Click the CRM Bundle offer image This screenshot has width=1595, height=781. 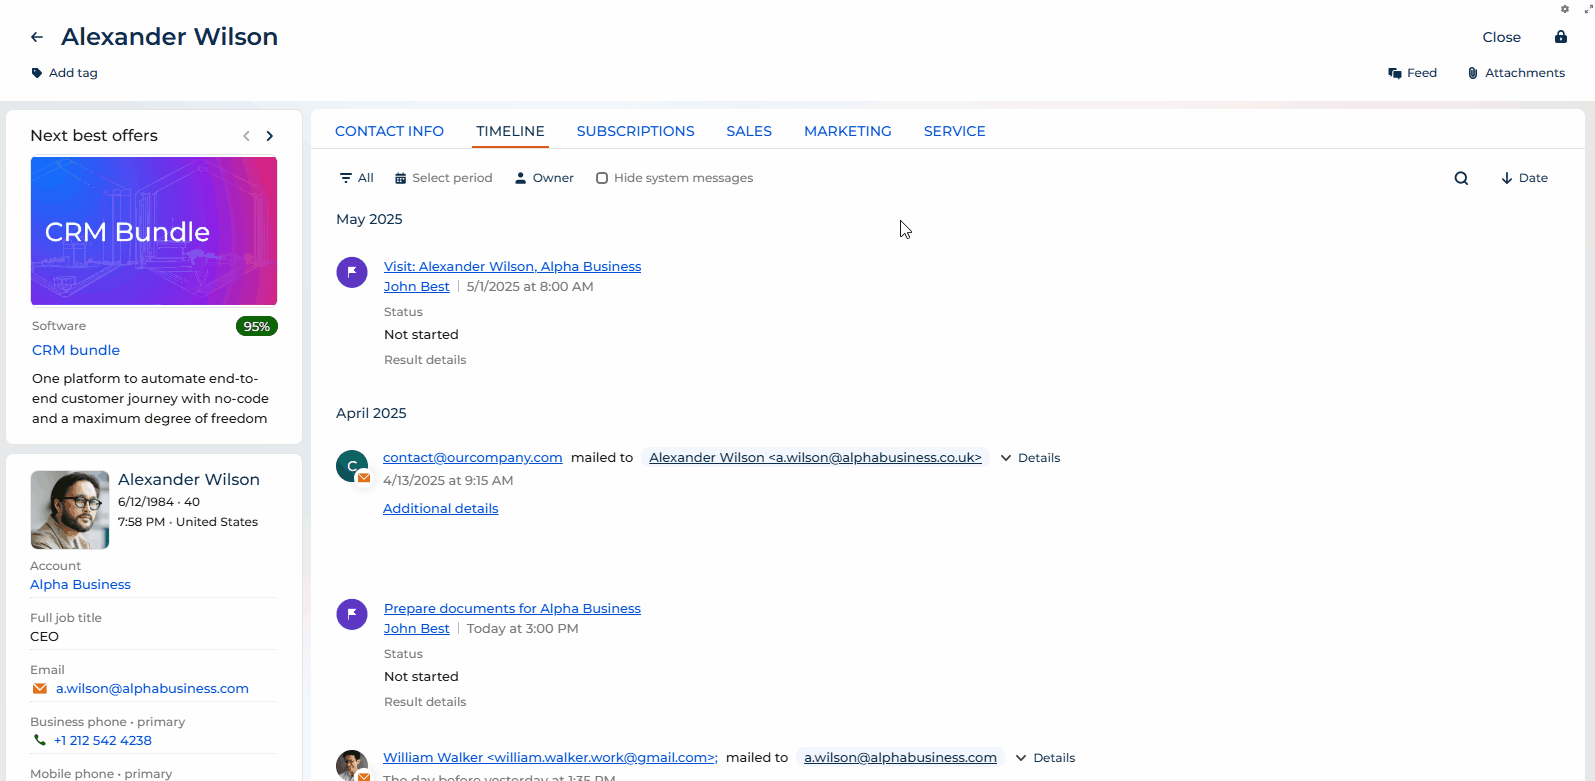154,231
